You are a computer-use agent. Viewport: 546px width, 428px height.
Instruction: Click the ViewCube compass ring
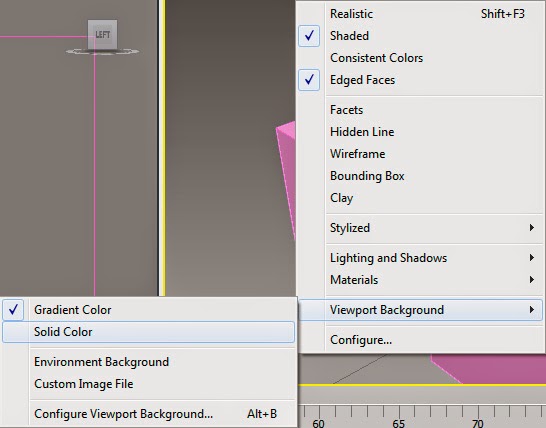(102, 52)
